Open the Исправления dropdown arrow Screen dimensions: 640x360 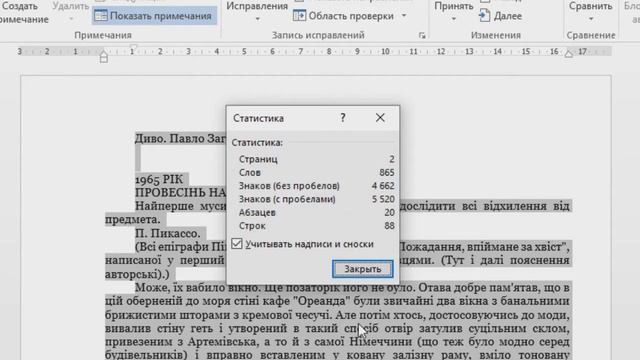click(257, 19)
